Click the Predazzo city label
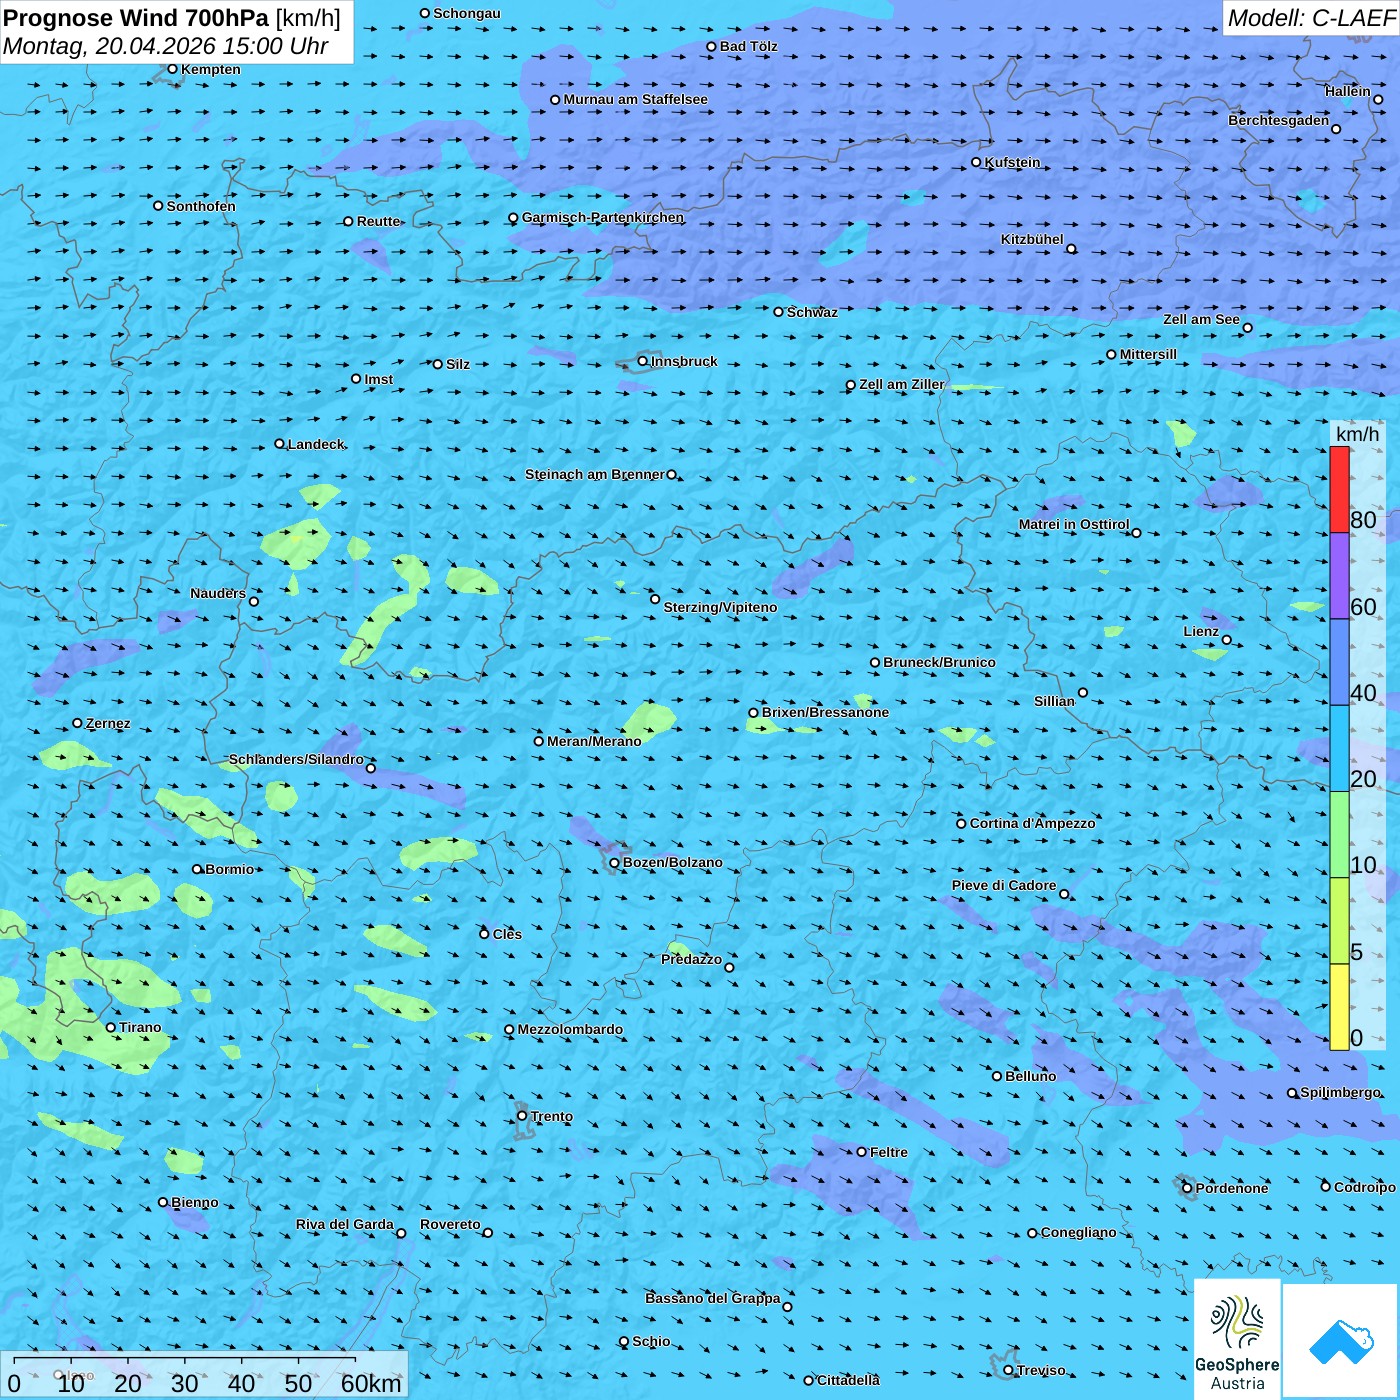Image resolution: width=1400 pixels, height=1400 pixels. 691,959
